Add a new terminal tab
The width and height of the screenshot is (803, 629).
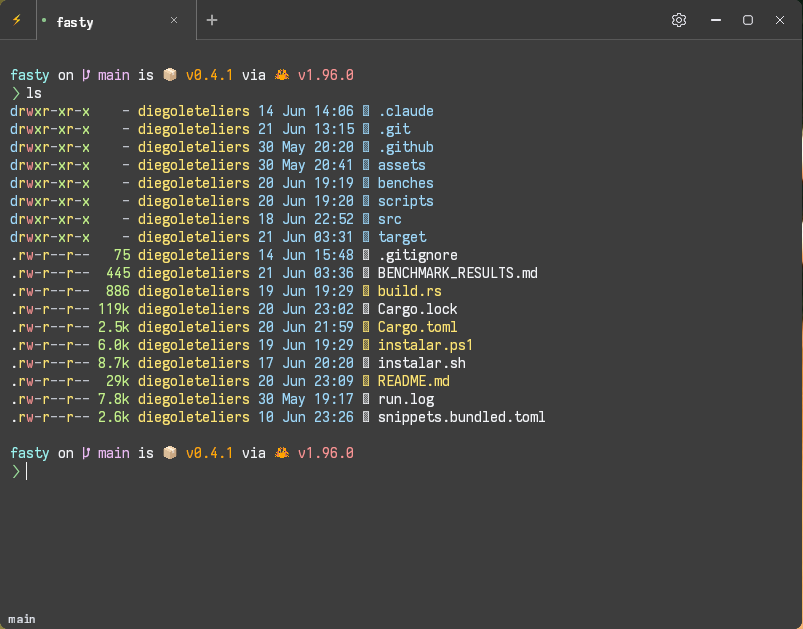pyautogui.click(x=212, y=20)
